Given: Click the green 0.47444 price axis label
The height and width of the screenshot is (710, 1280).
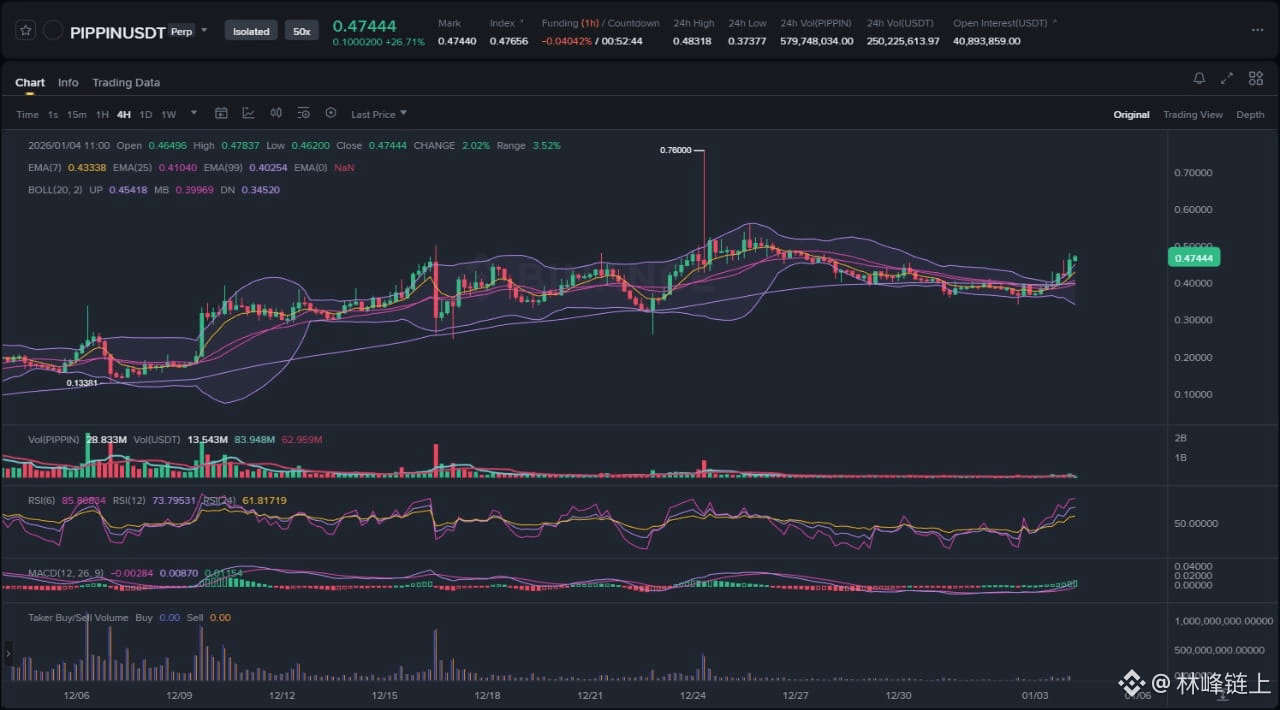Looking at the screenshot, I should 1193,258.
